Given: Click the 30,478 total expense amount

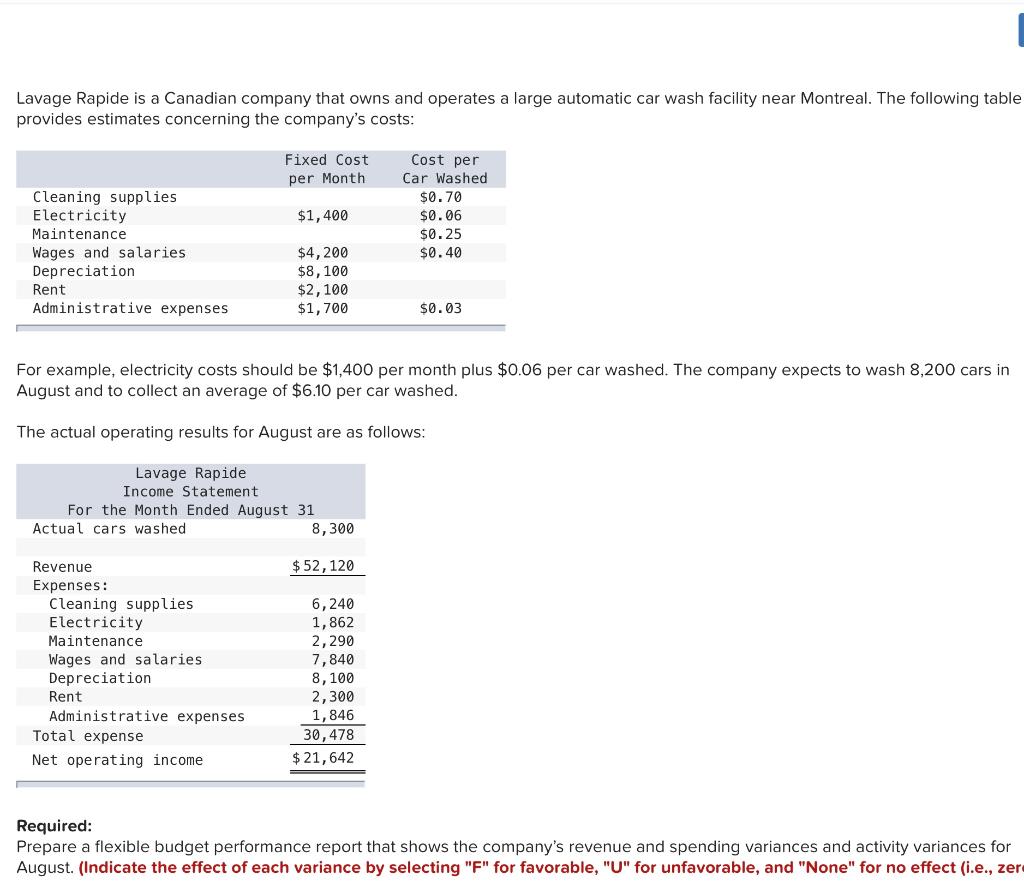Looking at the screenshot, I should point(328,735).
